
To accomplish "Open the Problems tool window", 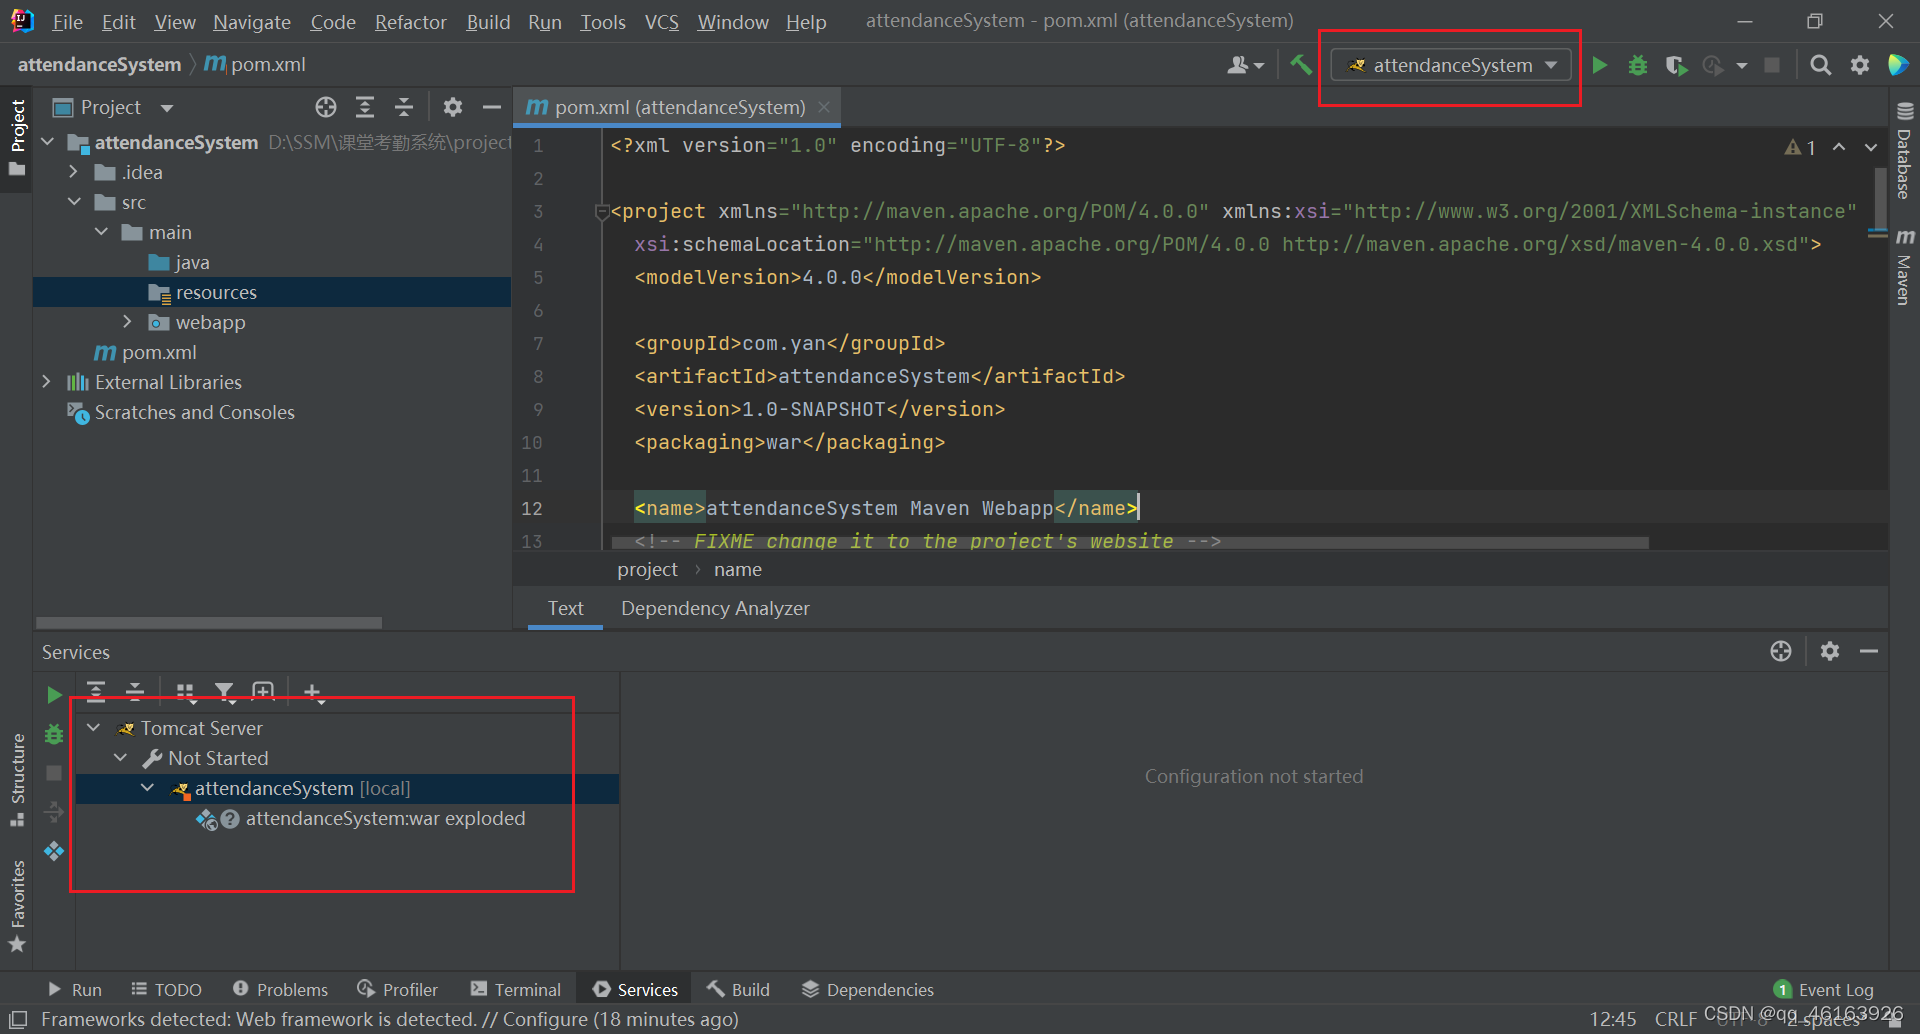I will point(280,989).
